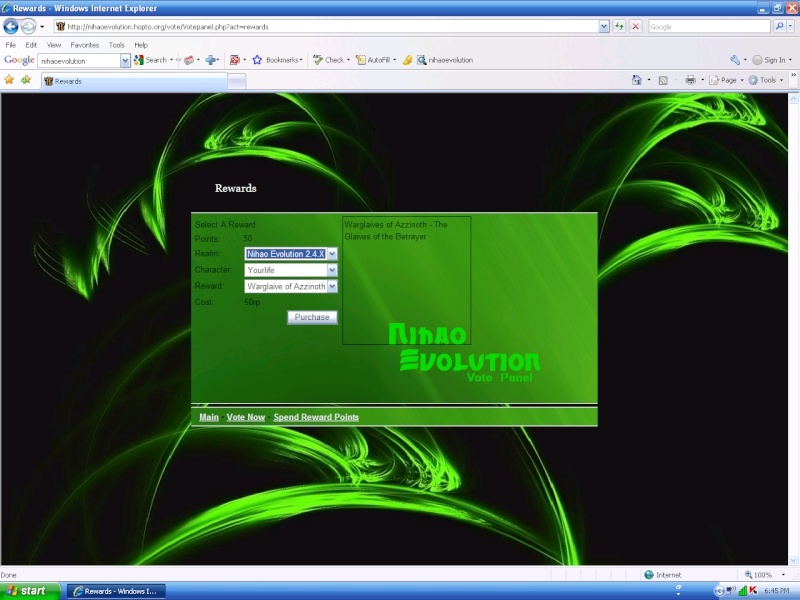The width and height of the screenshot is (800, 600).
Task: Open a new blank tab button
Action: pos(237,81)
